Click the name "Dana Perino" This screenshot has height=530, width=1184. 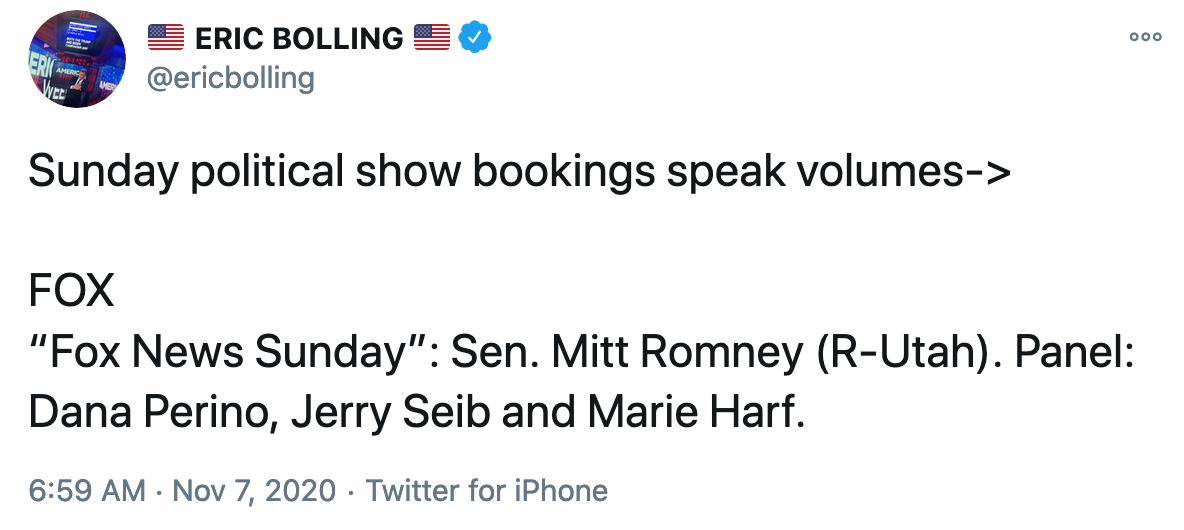pyautogui.click(x=151, y=413)
